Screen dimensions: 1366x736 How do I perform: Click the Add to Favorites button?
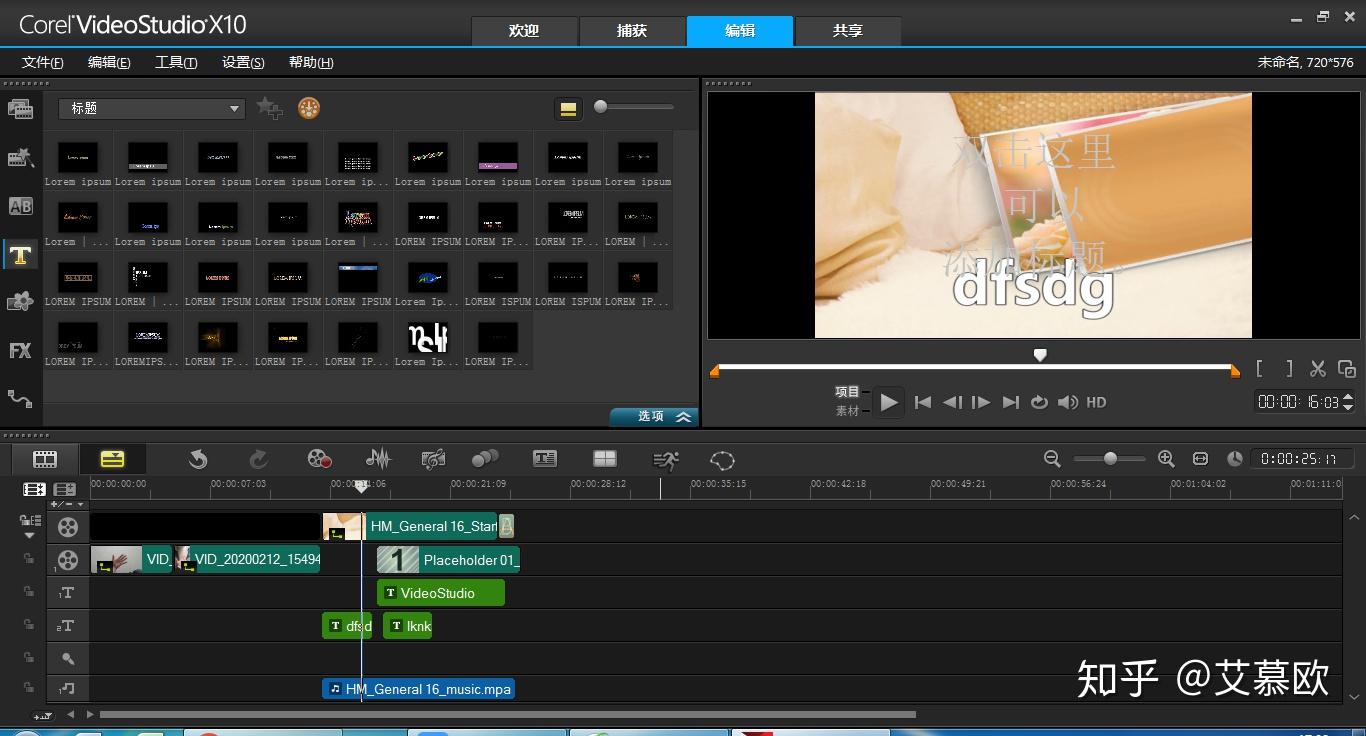coord(269,108)
